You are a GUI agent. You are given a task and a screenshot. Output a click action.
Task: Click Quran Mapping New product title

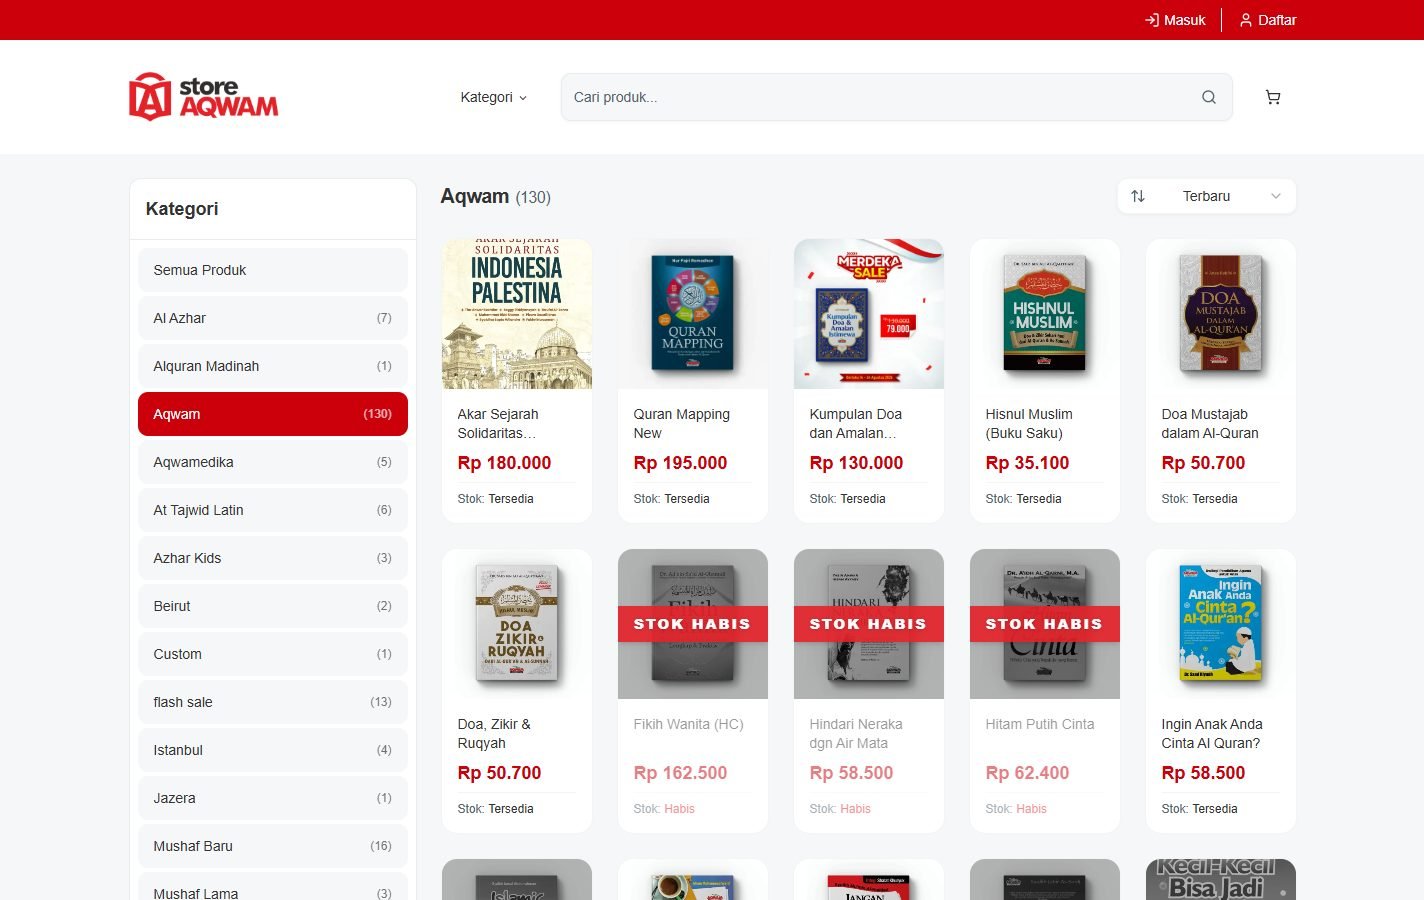click(x=681, y=423)
